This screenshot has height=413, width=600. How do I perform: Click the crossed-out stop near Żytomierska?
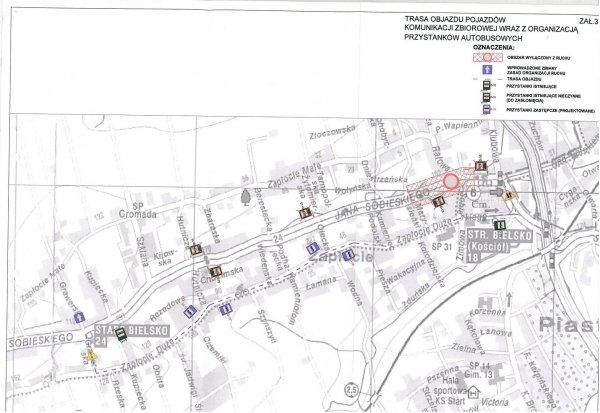click(x=305, y=214)
